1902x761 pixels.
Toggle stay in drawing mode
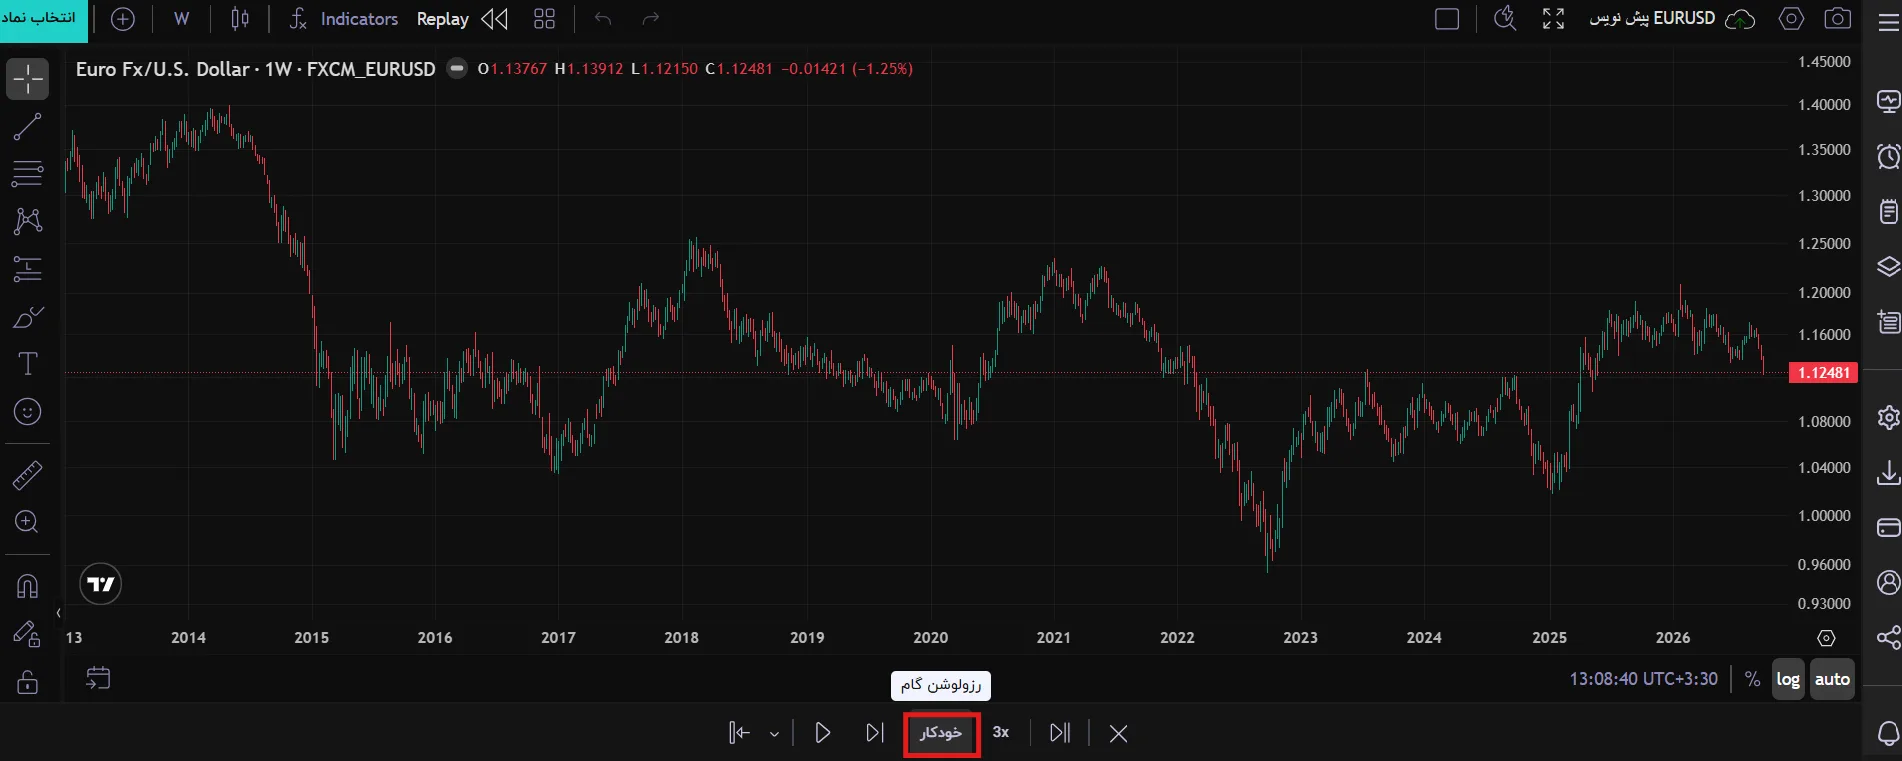(28, 634)
